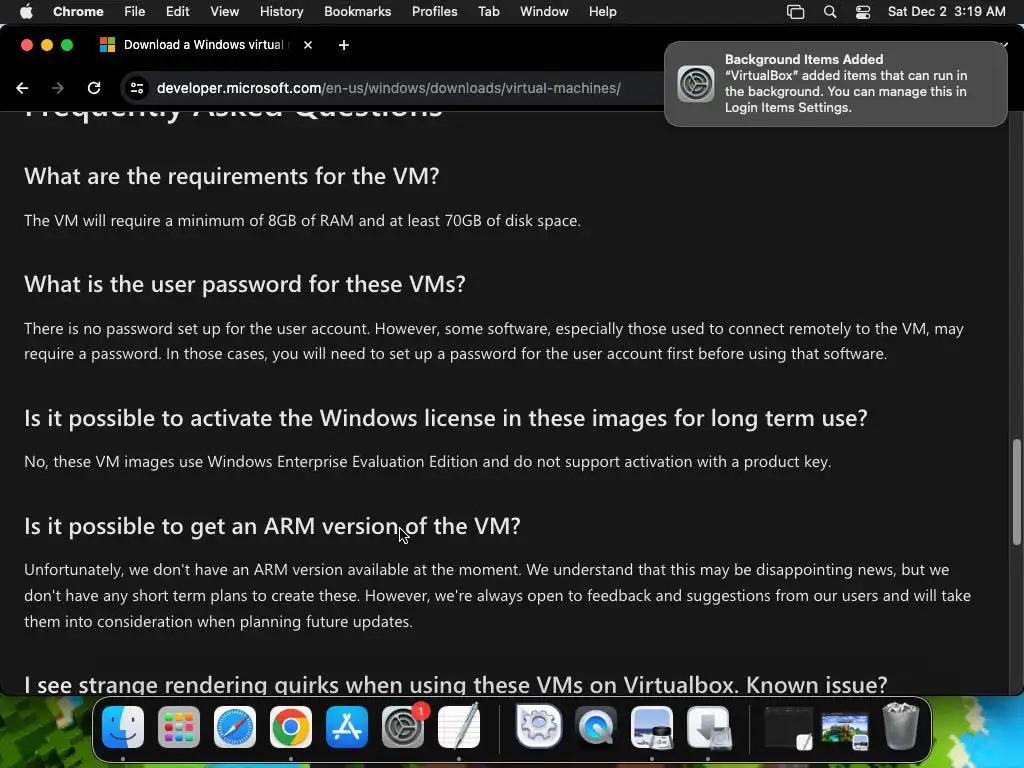Open the disk installer app in Dock

(709, 727)
